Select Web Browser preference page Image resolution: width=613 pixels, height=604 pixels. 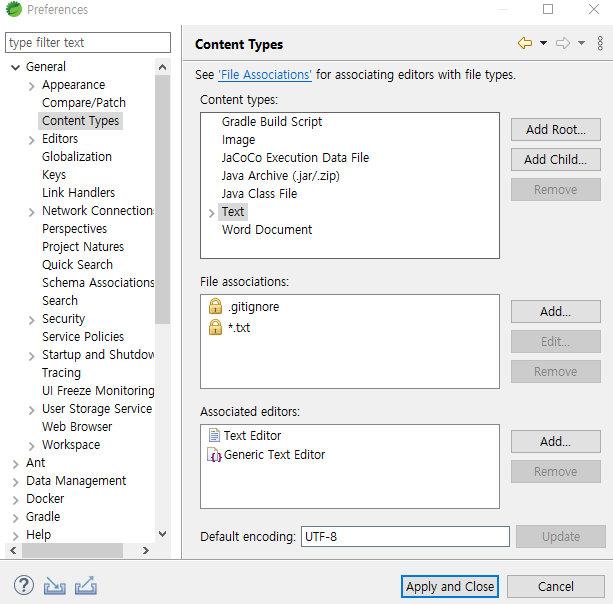(x=77, y=427)
